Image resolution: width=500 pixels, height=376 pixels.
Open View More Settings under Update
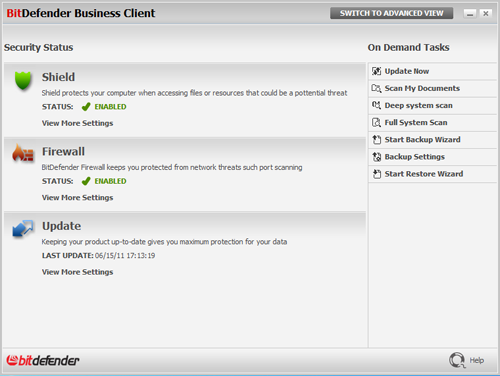[x=77, y=272]
